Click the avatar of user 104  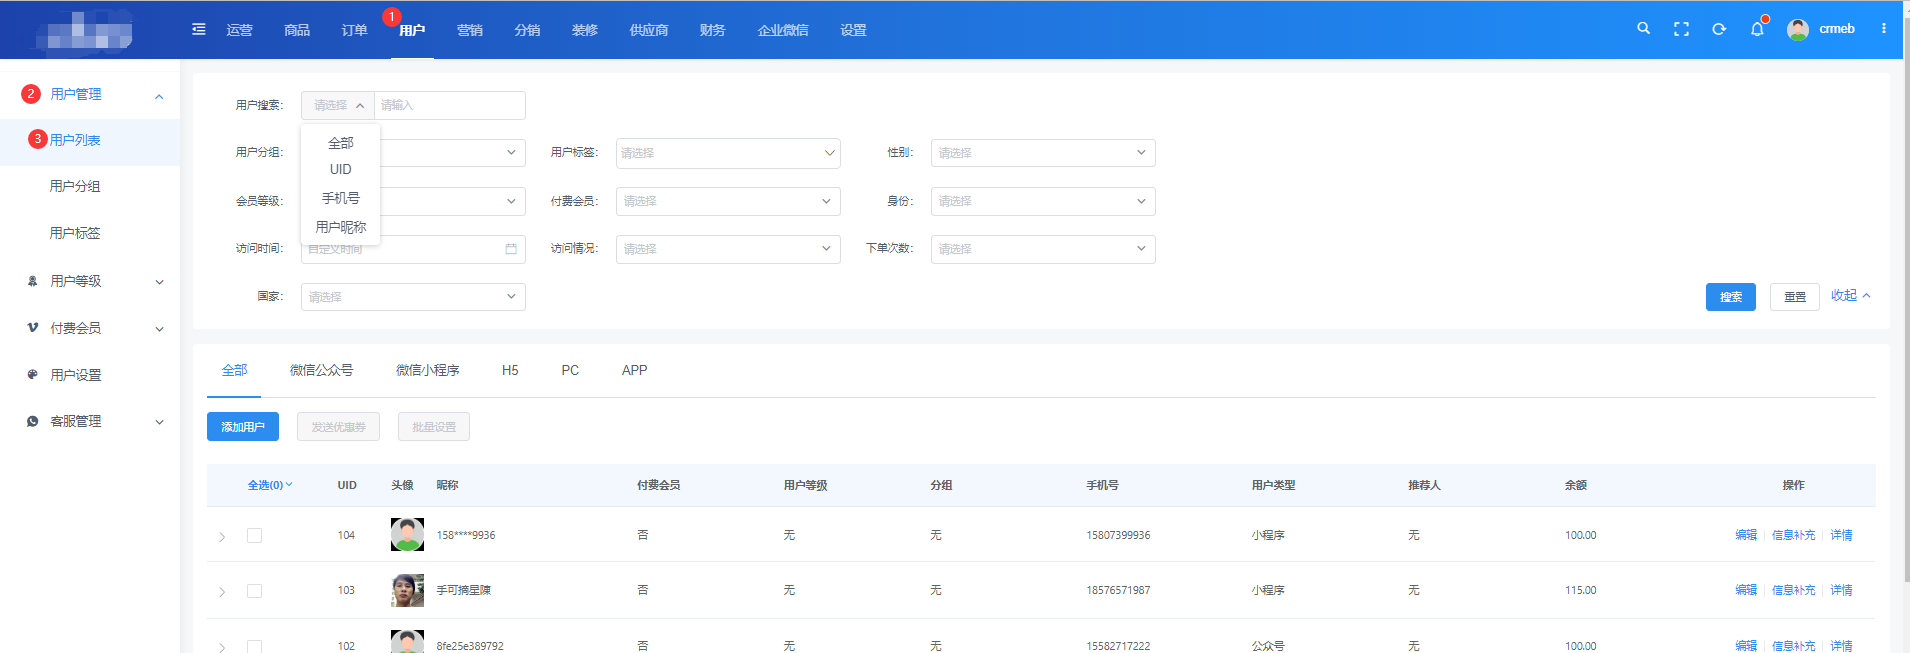pos(407,535)
